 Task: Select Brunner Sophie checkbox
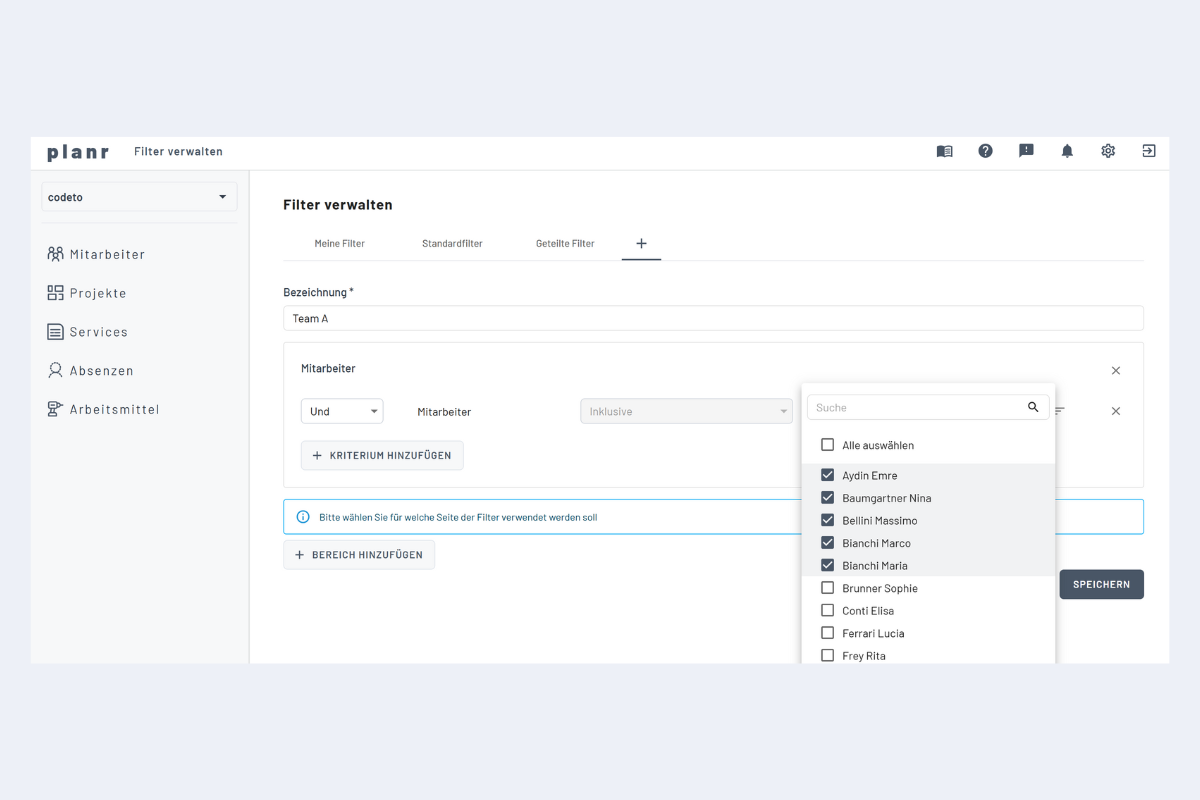click(827, 588)
